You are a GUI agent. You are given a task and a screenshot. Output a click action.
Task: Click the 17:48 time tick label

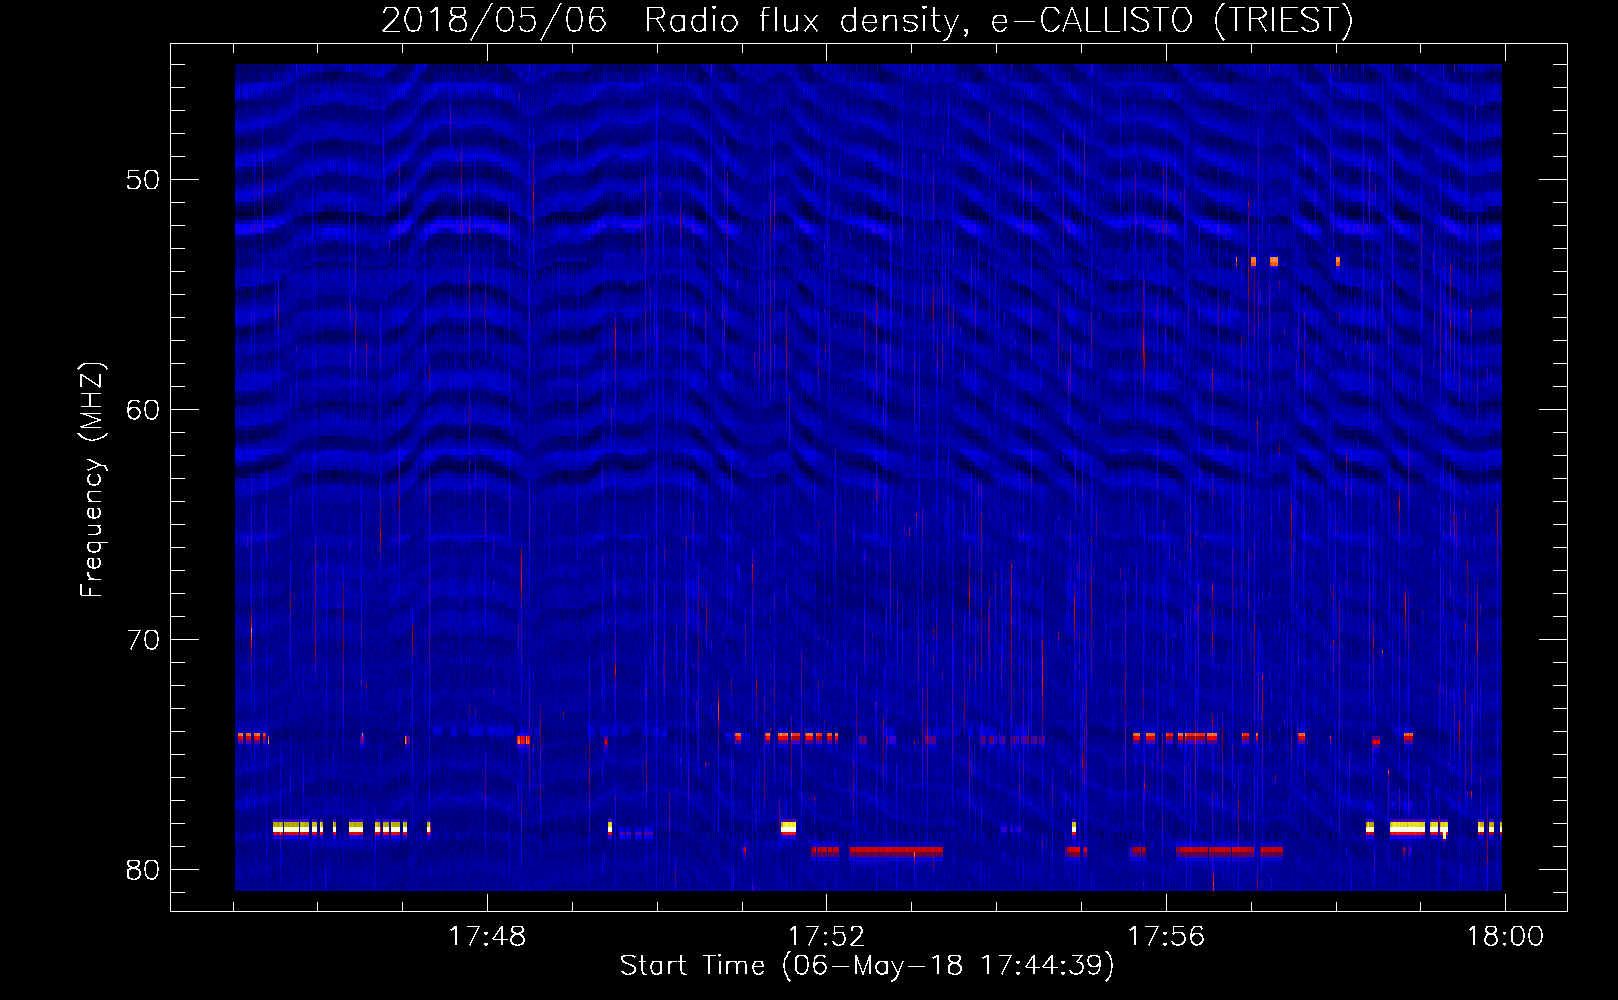tap(487, 937)
